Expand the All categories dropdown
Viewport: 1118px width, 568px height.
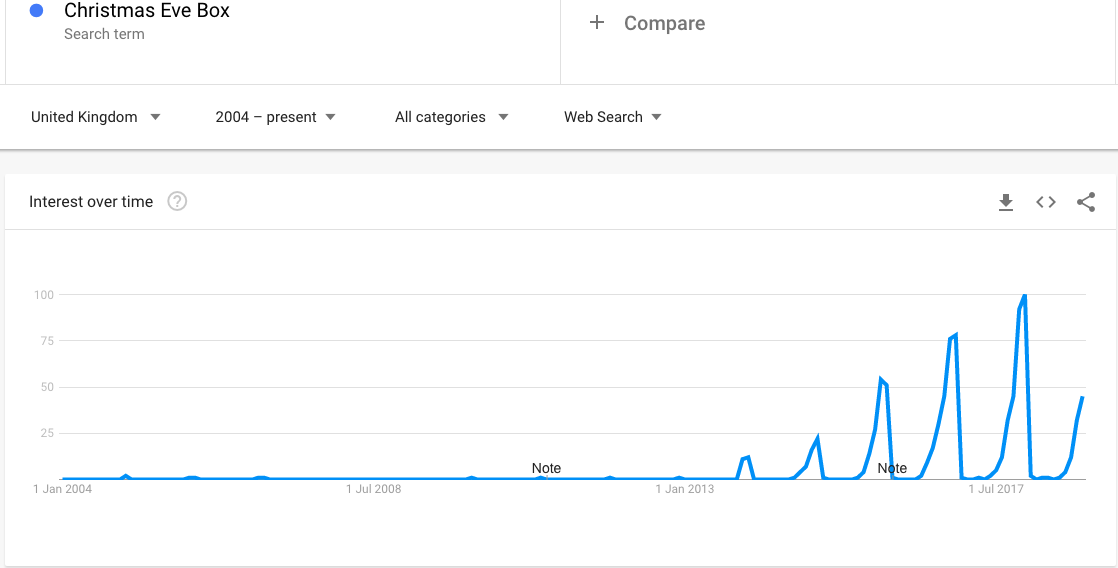pyautogui.click(x=451, y=117)
